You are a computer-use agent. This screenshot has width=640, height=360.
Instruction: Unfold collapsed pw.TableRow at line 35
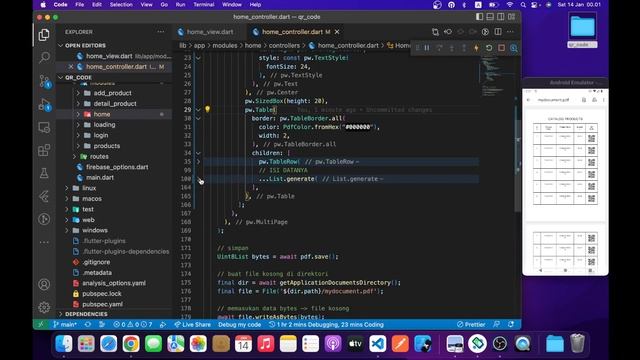pos(198,162)
